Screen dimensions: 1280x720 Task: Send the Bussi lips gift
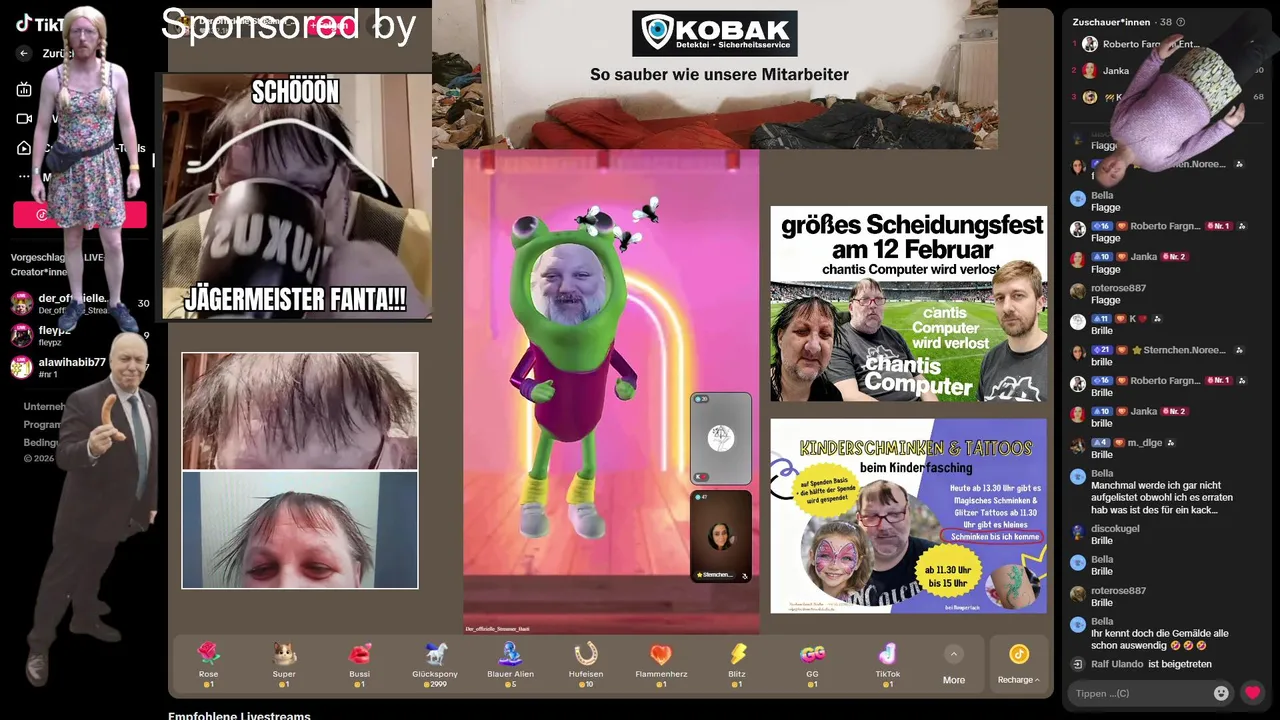tap(359, 665)
